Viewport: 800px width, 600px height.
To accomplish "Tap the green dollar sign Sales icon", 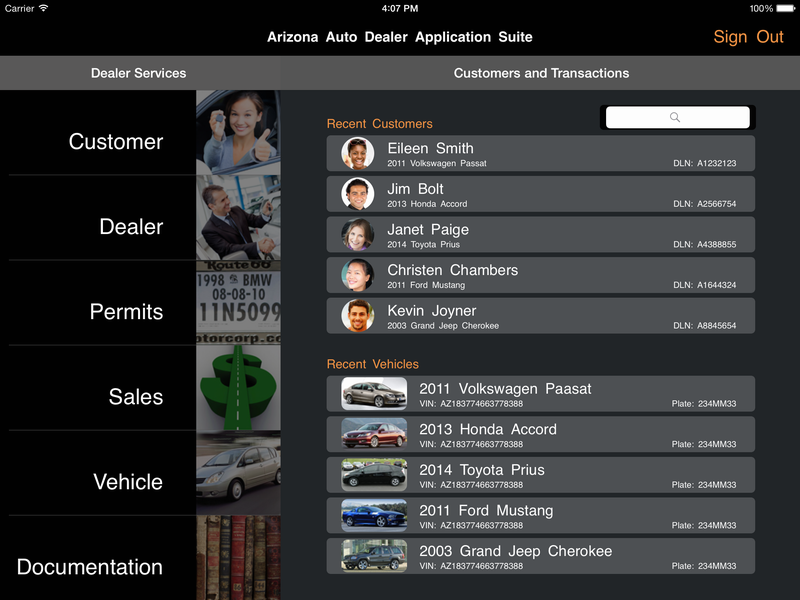I will pos(238,388).
